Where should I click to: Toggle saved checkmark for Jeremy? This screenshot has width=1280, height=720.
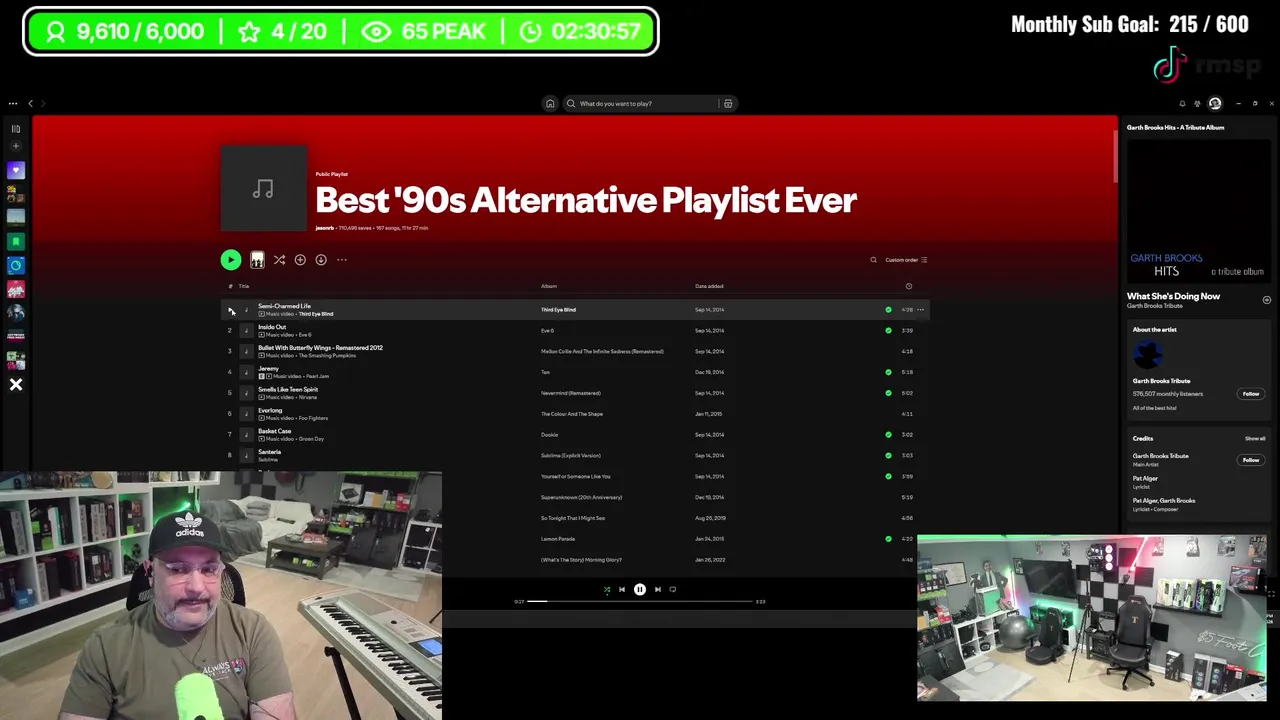888,372
